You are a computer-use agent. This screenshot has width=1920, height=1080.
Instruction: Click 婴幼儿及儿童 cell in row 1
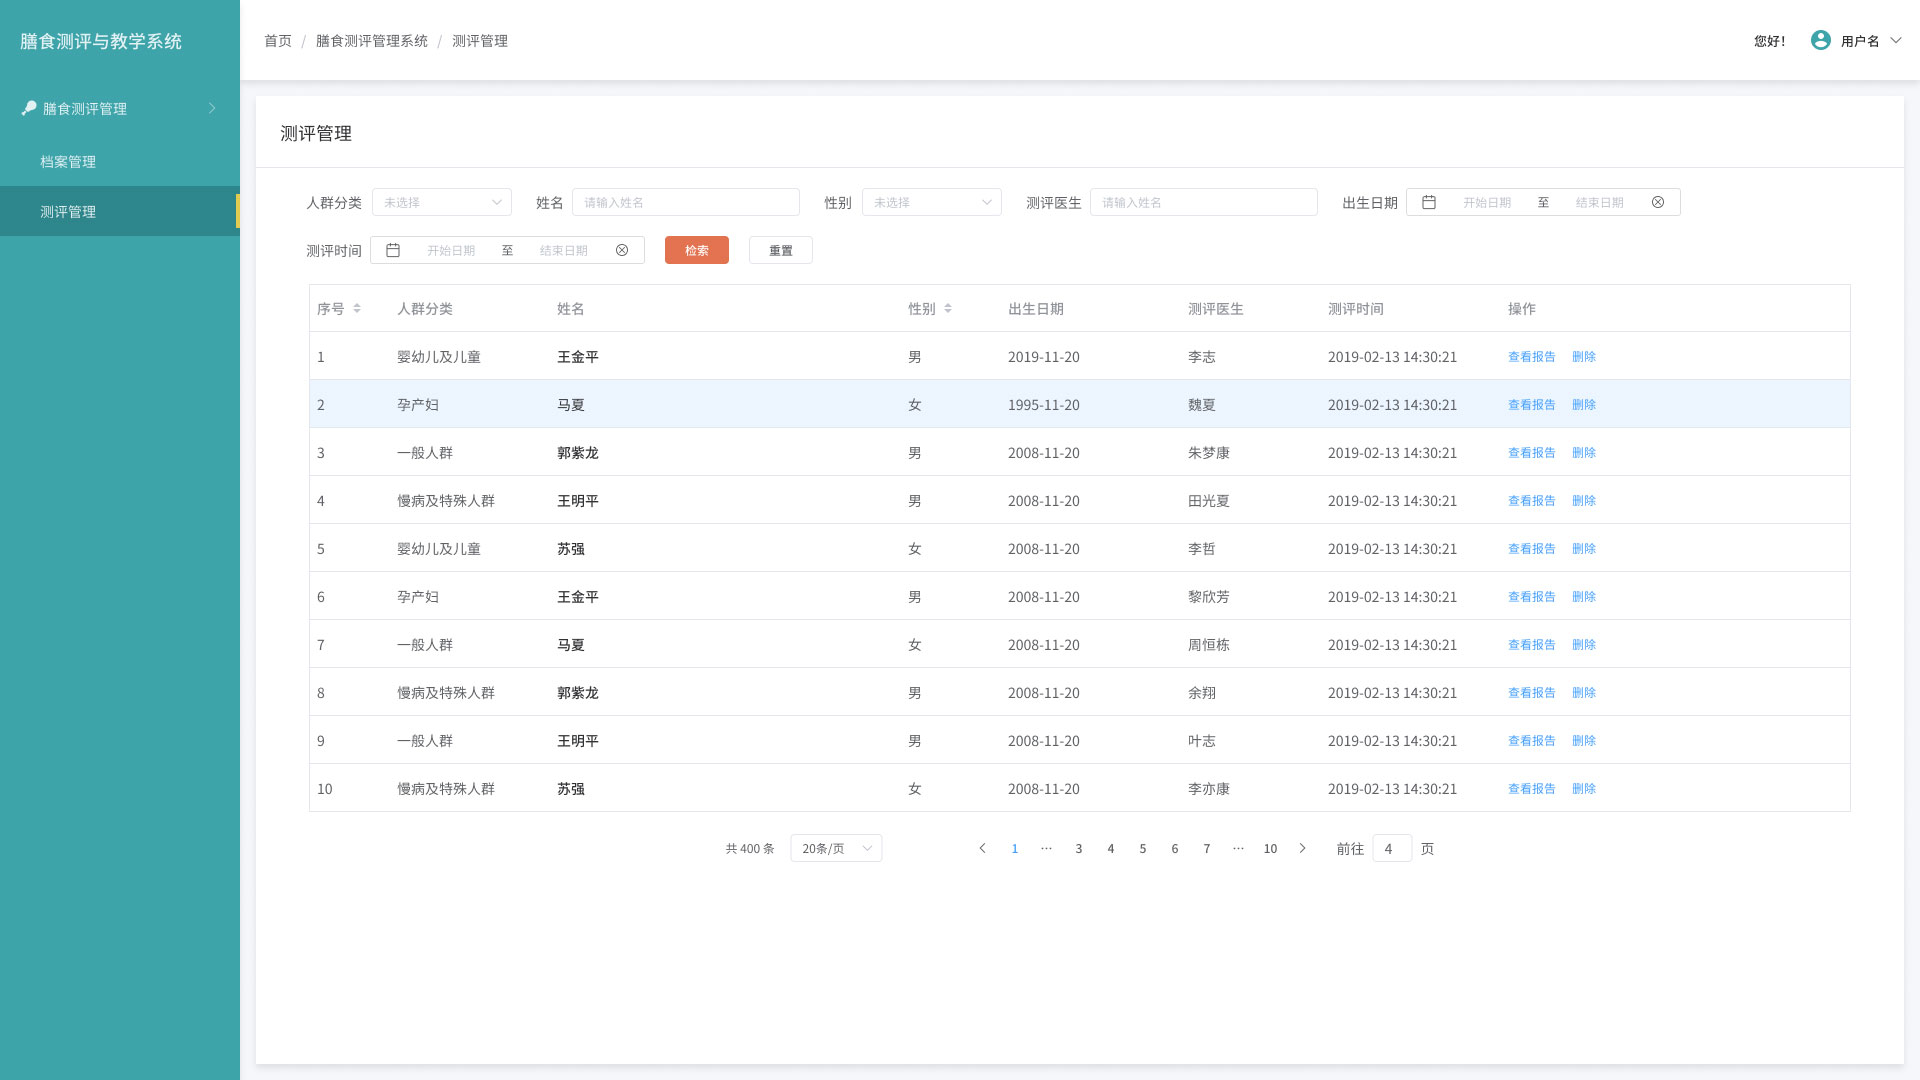439,357
